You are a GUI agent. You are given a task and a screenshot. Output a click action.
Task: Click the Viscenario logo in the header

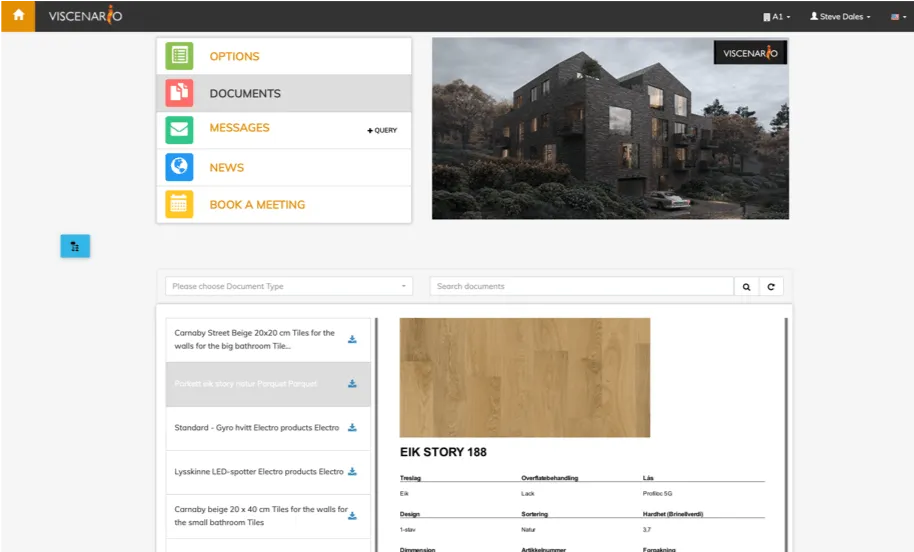pos(85,16)
